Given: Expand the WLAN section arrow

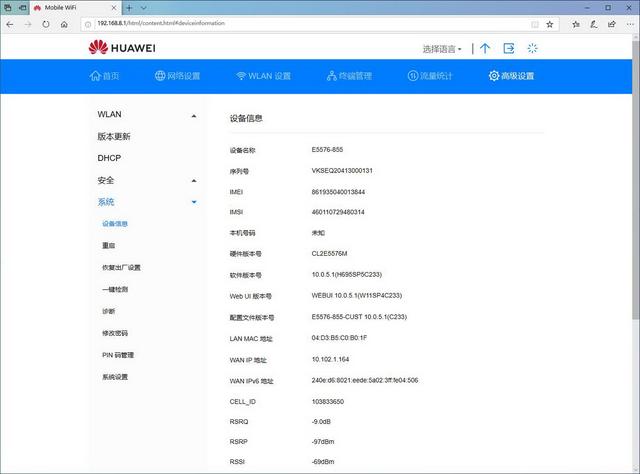Looking at the screenshot, I should coord(194,116).
